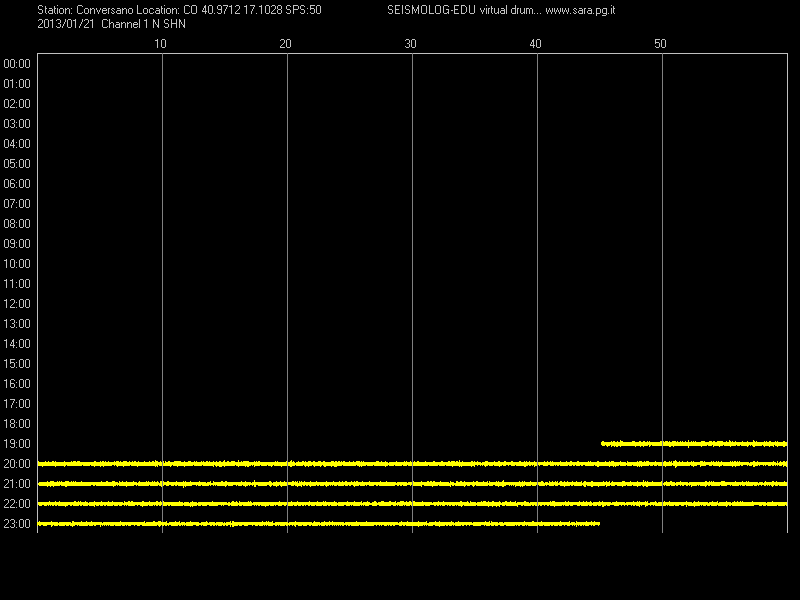Click the 01:00 hour label
The width and height of the screenshot is (800, 600).
point(17,84)
